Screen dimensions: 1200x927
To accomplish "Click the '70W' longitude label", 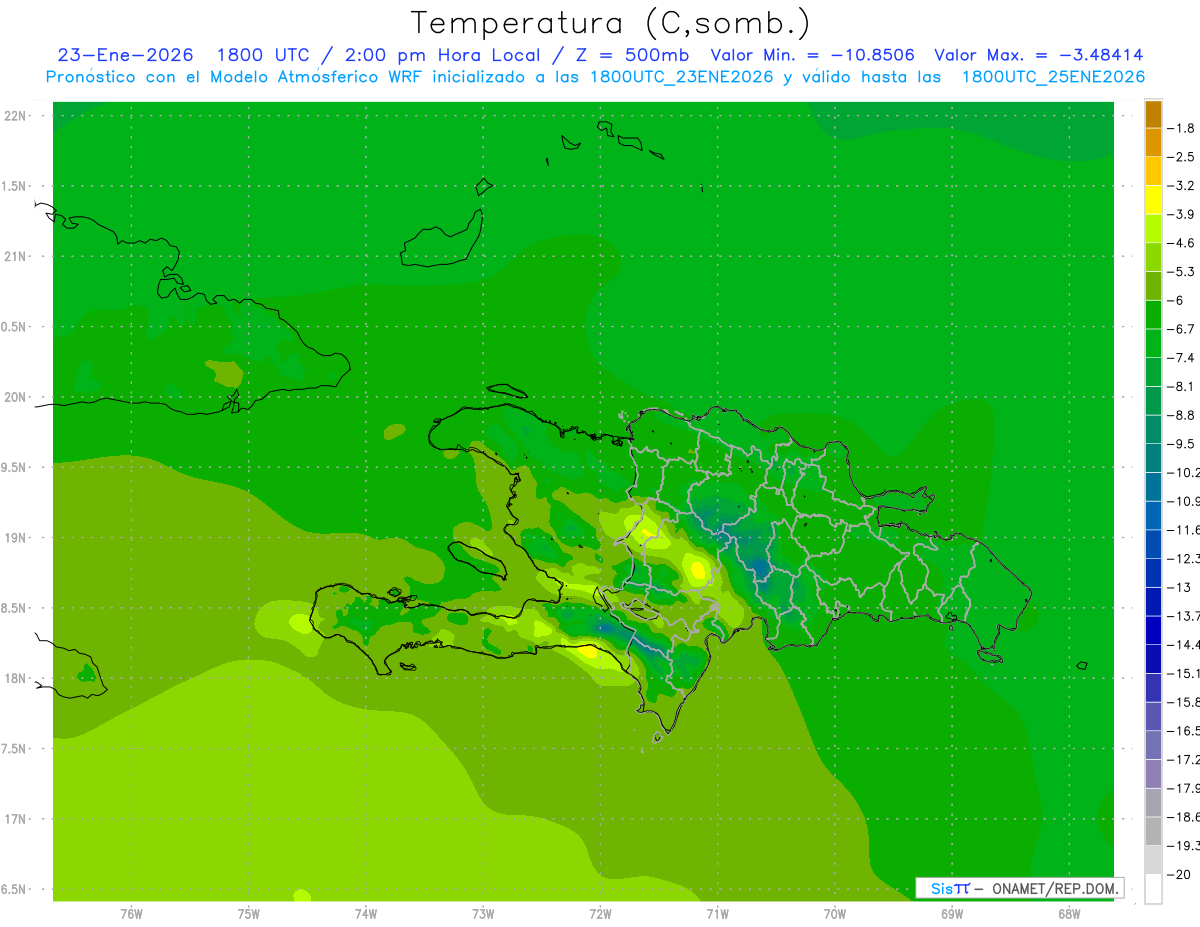I will [834, 914].
